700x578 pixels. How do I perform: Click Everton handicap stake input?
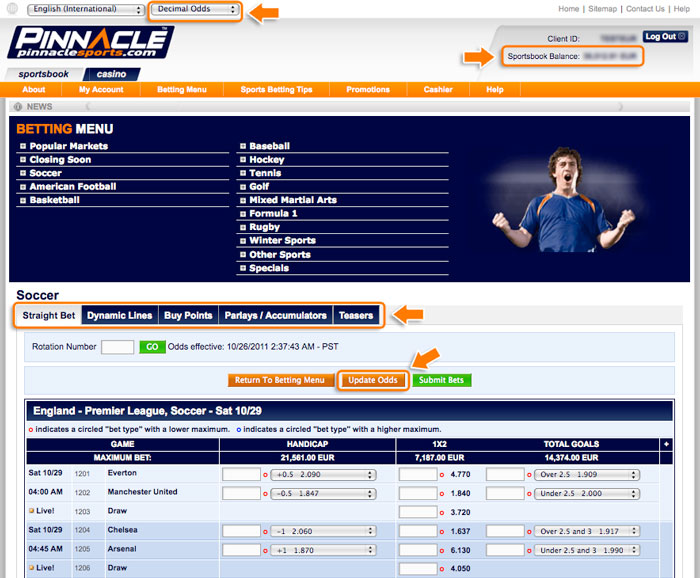click(x=241, y=474)
